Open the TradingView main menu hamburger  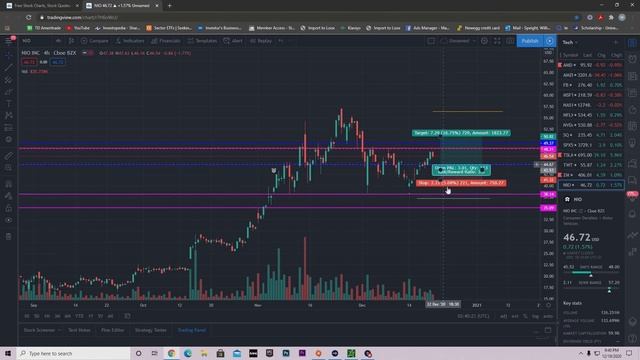point(8,41)
